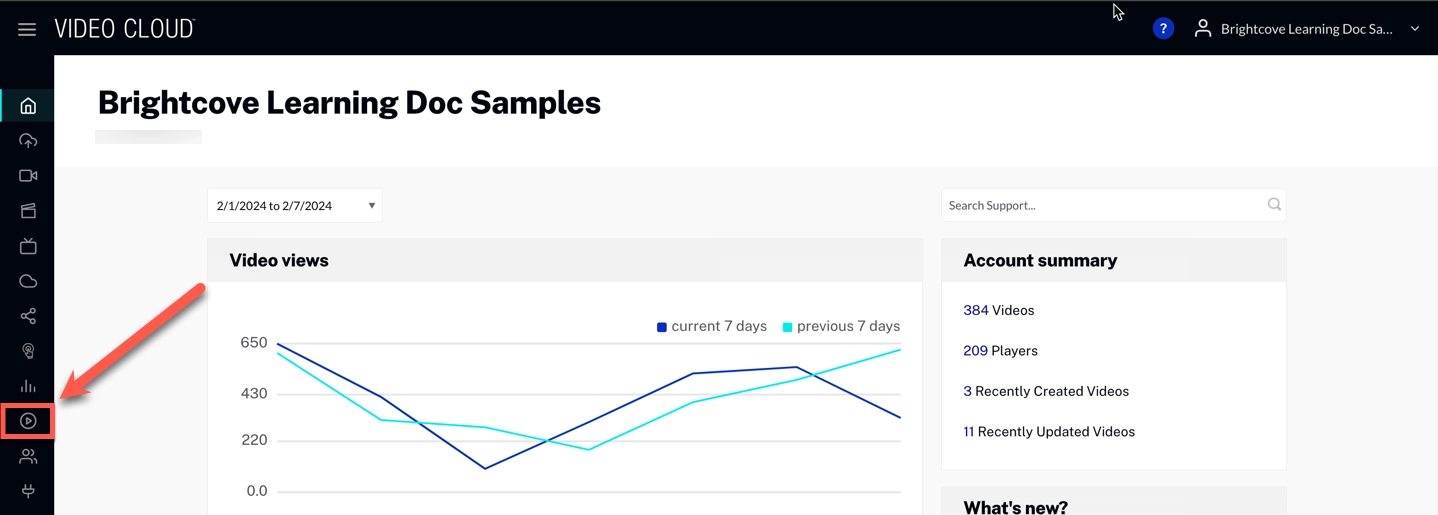Click the 384 Videos link
Viewport: 1438px width, 515px height.
coord(975,311)
